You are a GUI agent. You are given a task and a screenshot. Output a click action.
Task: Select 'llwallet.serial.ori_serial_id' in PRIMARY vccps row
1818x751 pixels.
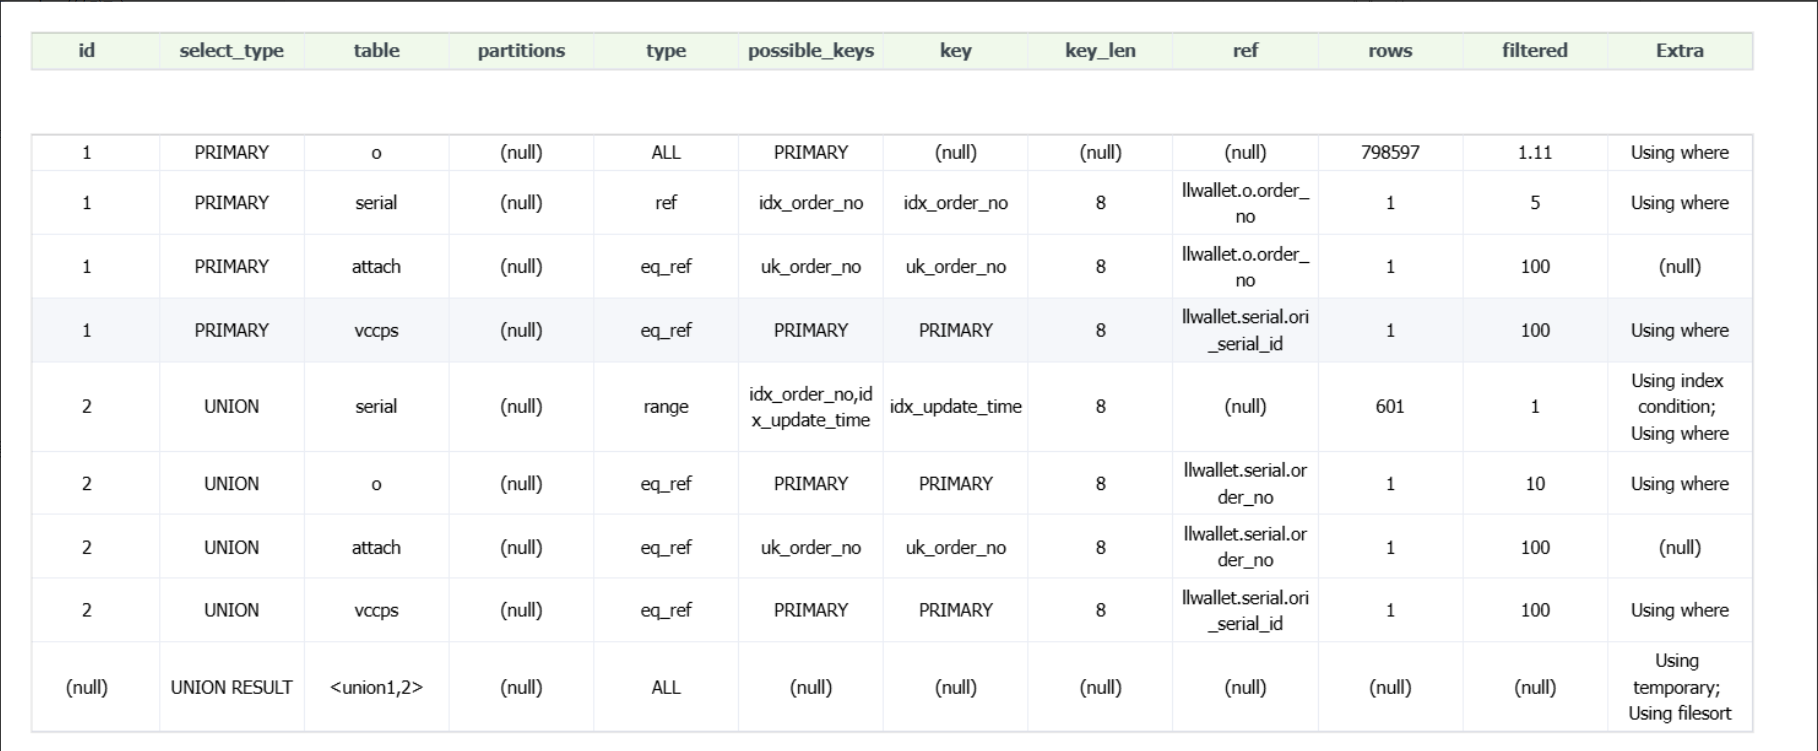1245,331
